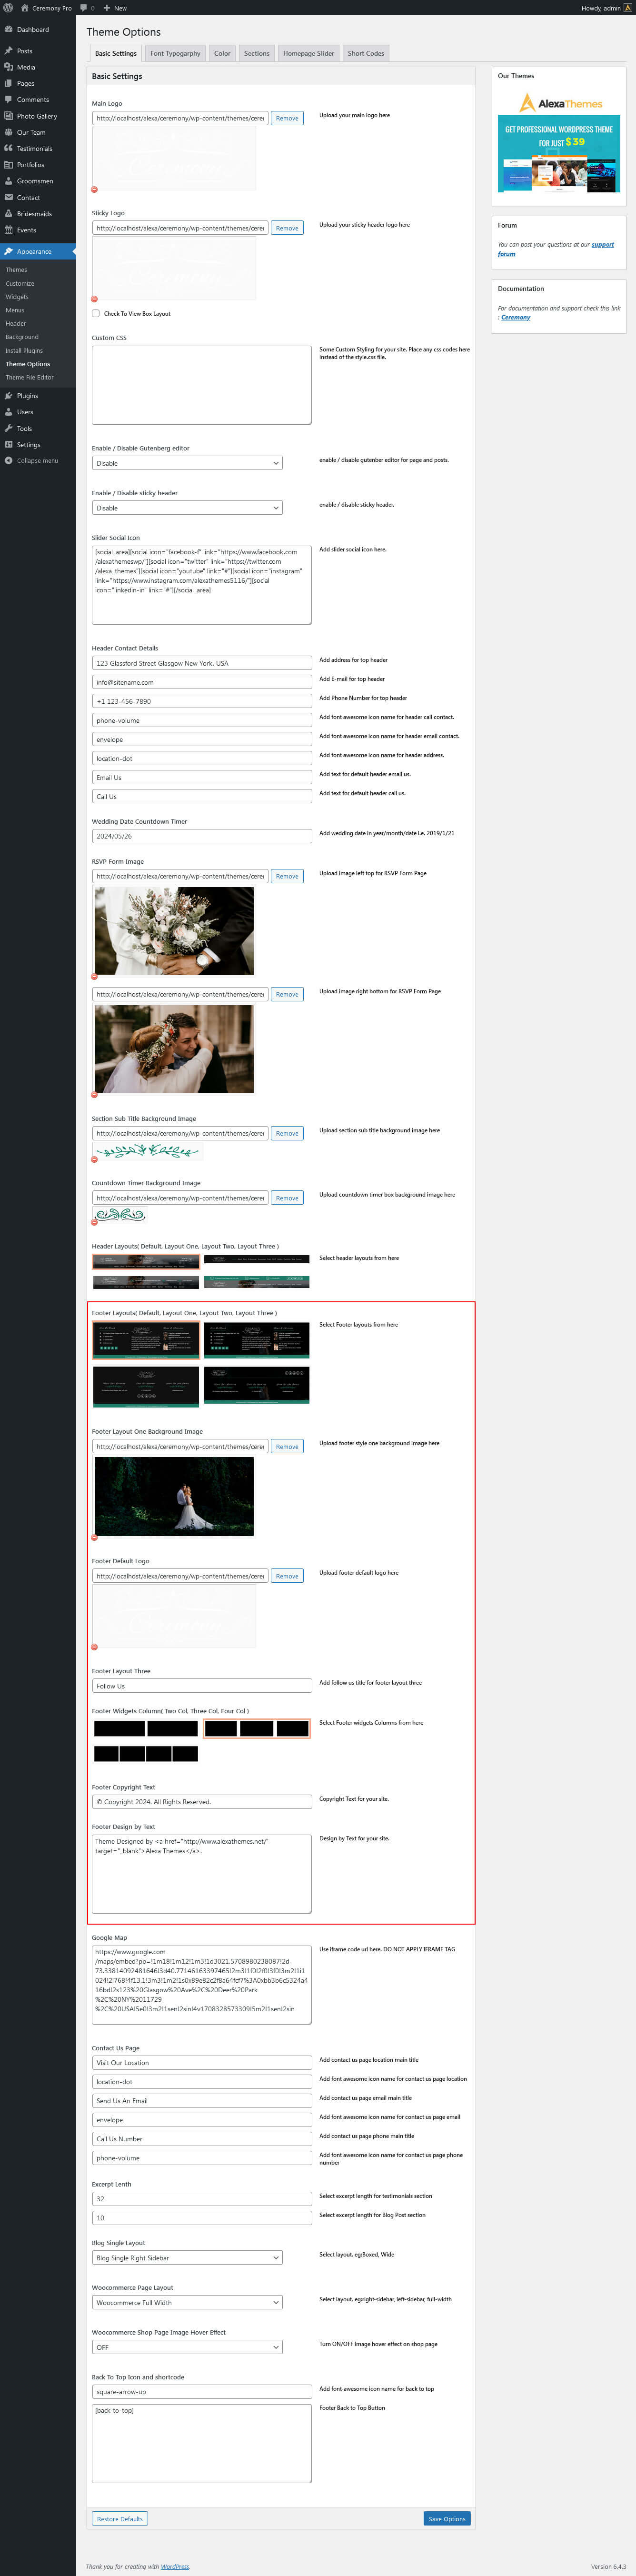
Task: Click Remove button beside Main Logo URL
Action: pos(287,118)
